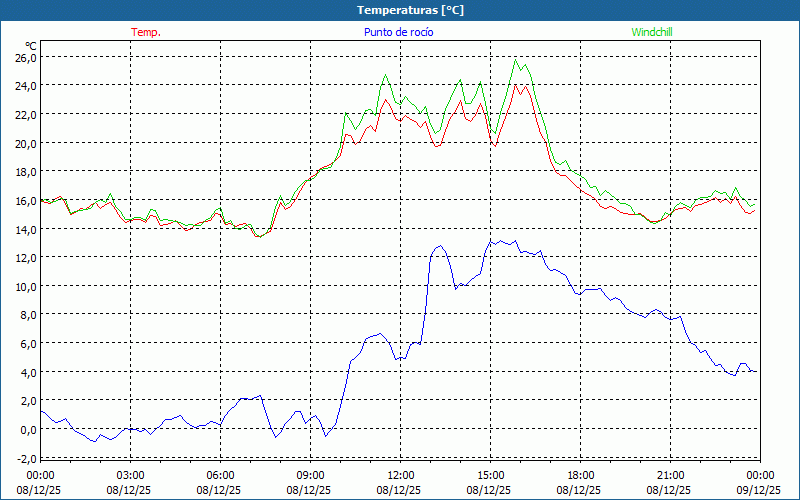
Task: Select the red Temp. legend label
Action: click(x=146, y=32)
